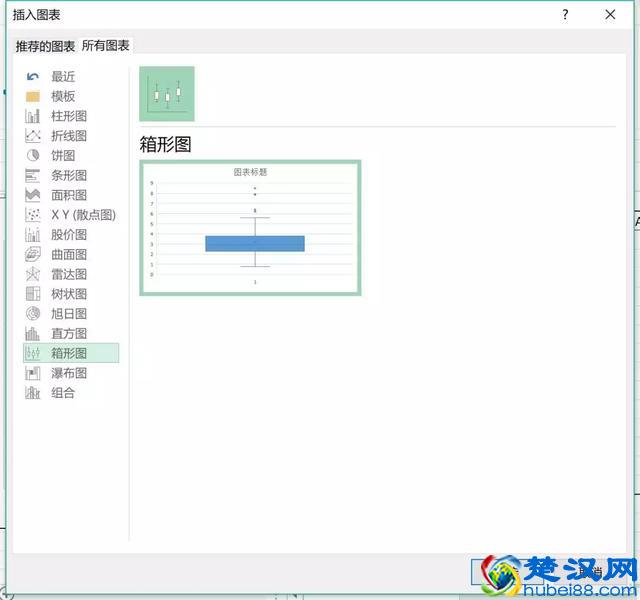Select the Recent (最近) chart category icon
This screenshot has width=640, height=600.
click(x=33, y=76)
